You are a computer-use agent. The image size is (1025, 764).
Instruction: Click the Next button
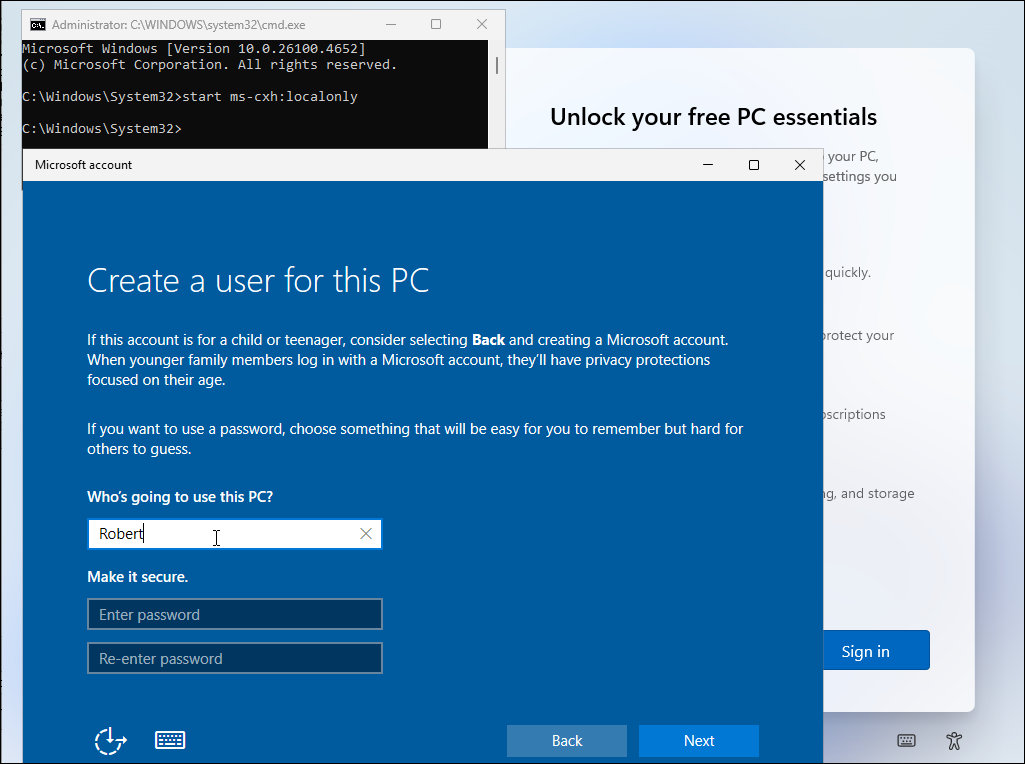699,740
